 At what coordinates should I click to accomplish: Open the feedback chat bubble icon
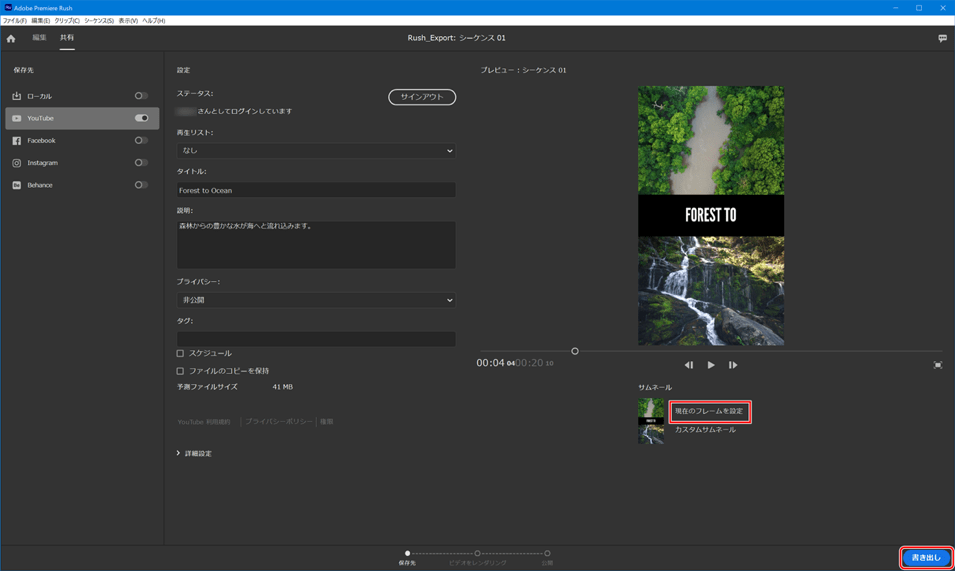pos(942,38)
